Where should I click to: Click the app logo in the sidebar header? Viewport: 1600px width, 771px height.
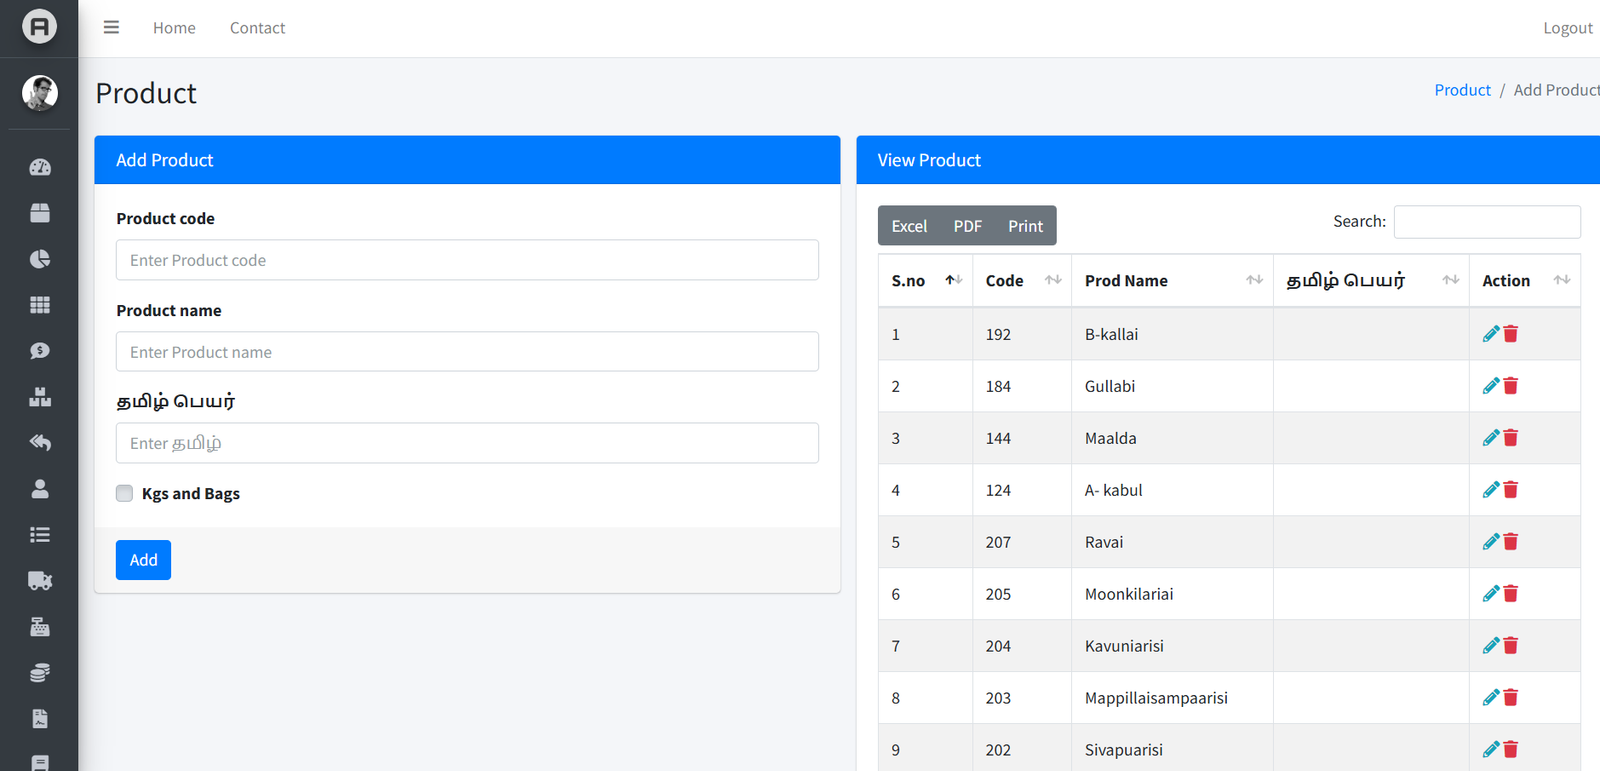(x=39, y=27)
